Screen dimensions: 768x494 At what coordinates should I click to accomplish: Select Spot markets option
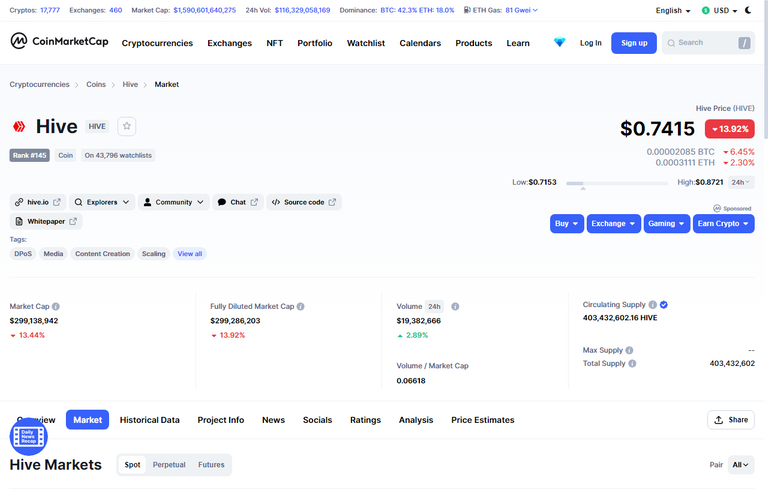pyautogui.click(x=132, y=465)
